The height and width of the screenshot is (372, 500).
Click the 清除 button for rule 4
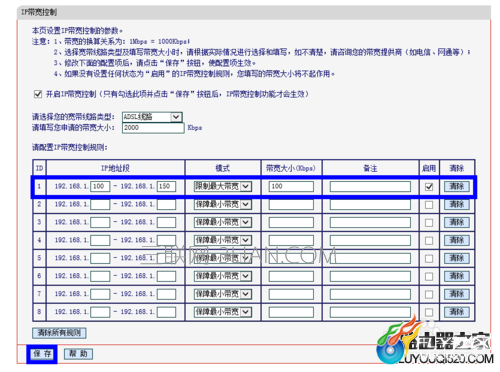(457, 240)
